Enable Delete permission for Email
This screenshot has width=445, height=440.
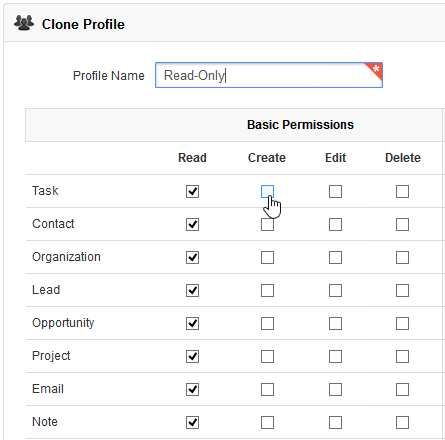402,389
